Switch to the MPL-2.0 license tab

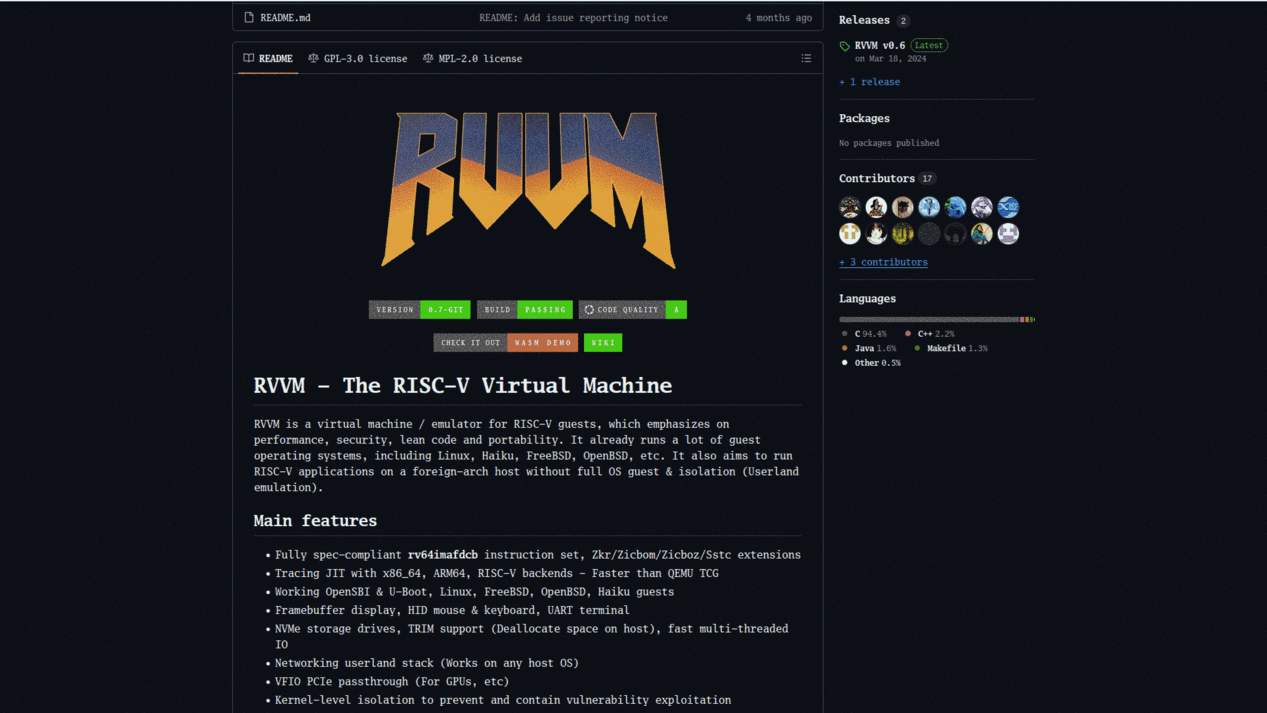(x=472, y=58)
